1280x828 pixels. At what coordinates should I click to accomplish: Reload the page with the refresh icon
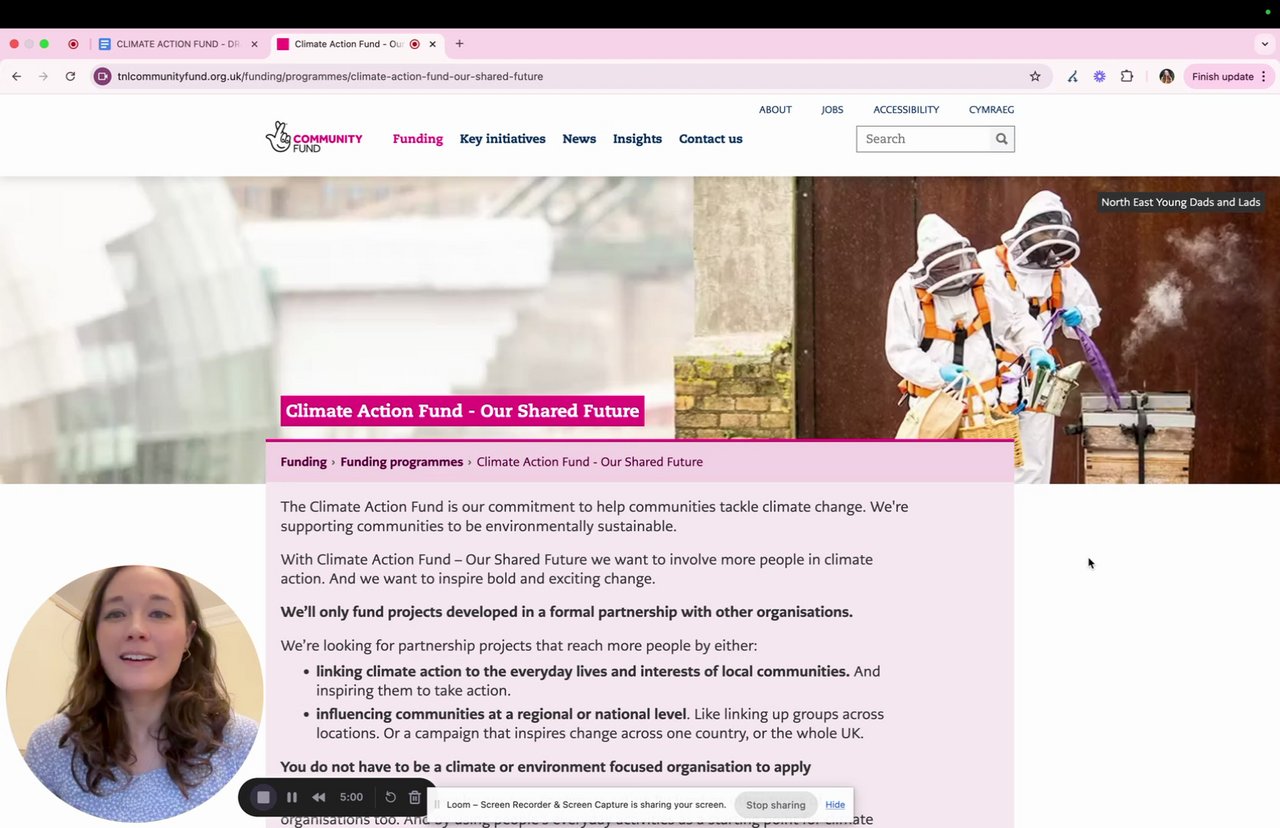70,76
